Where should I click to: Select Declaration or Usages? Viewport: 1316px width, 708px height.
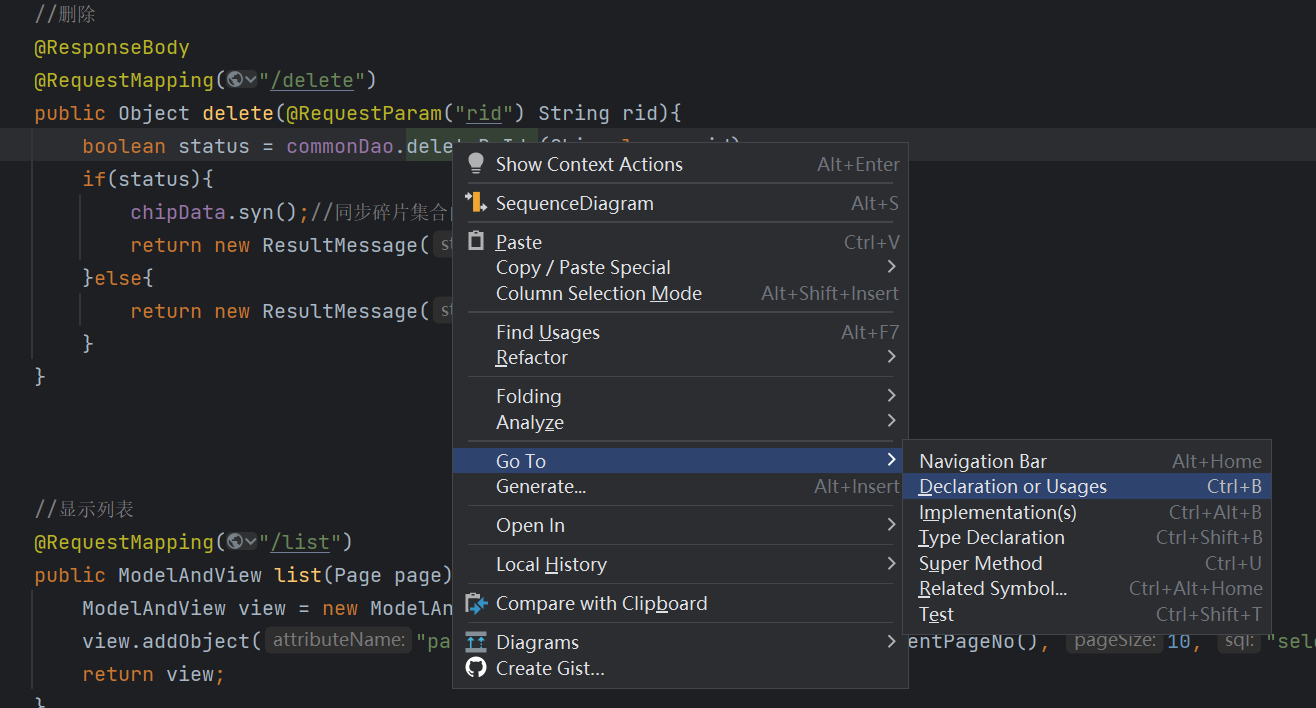(x=1013, y=487)
